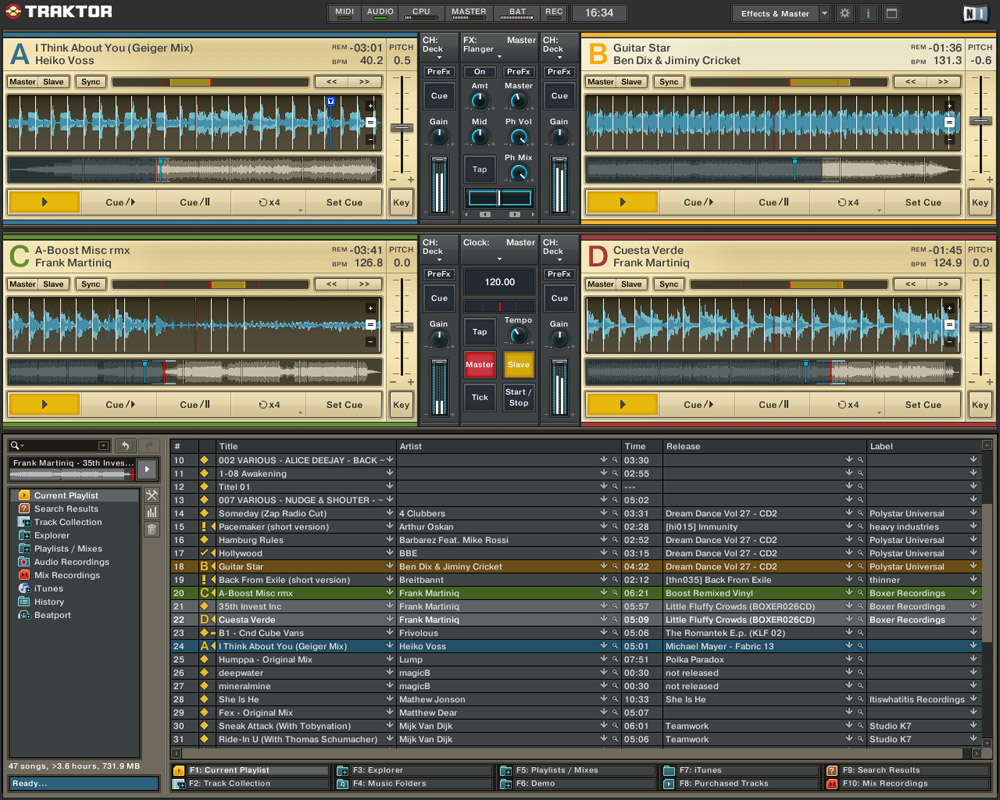Click the undo arrow next to the search field
The width and height of the screenshot is (1000, 800).
pos(125,446)
